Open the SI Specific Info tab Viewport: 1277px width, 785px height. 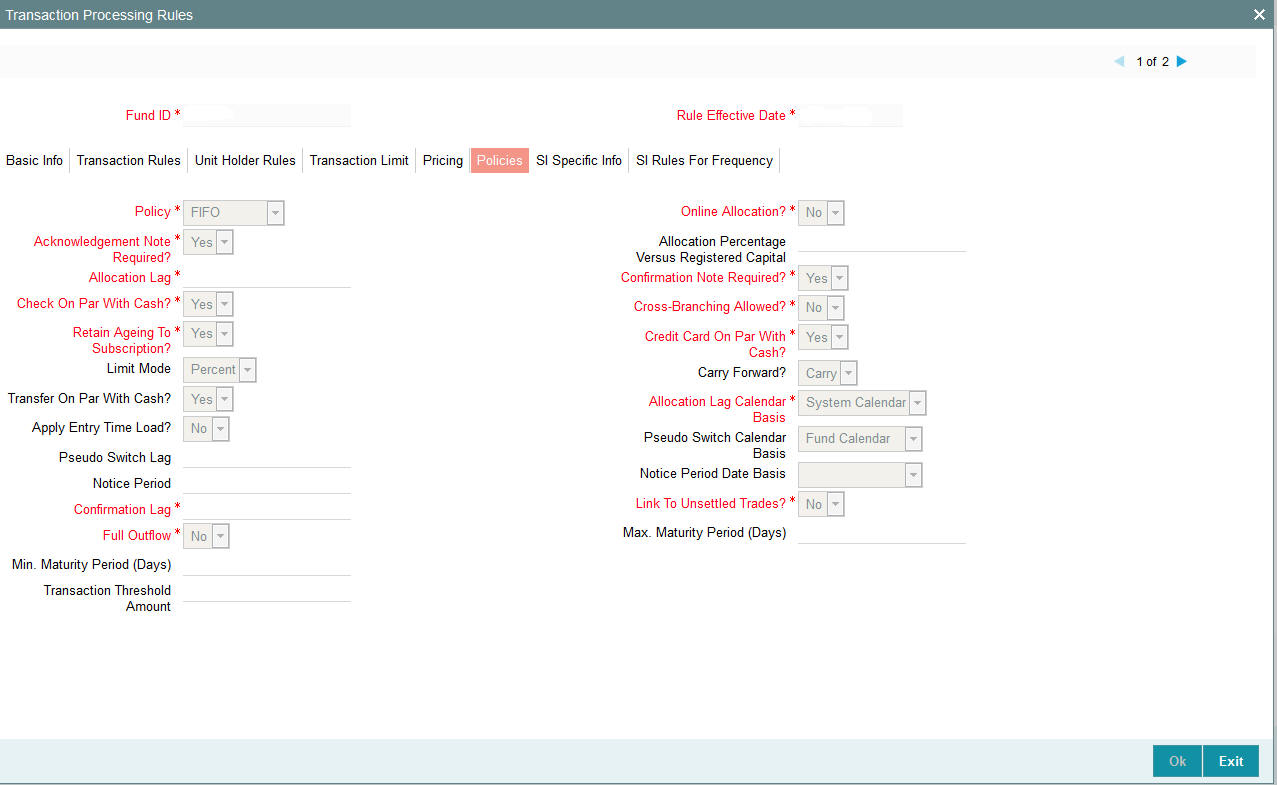coord(578,160)
